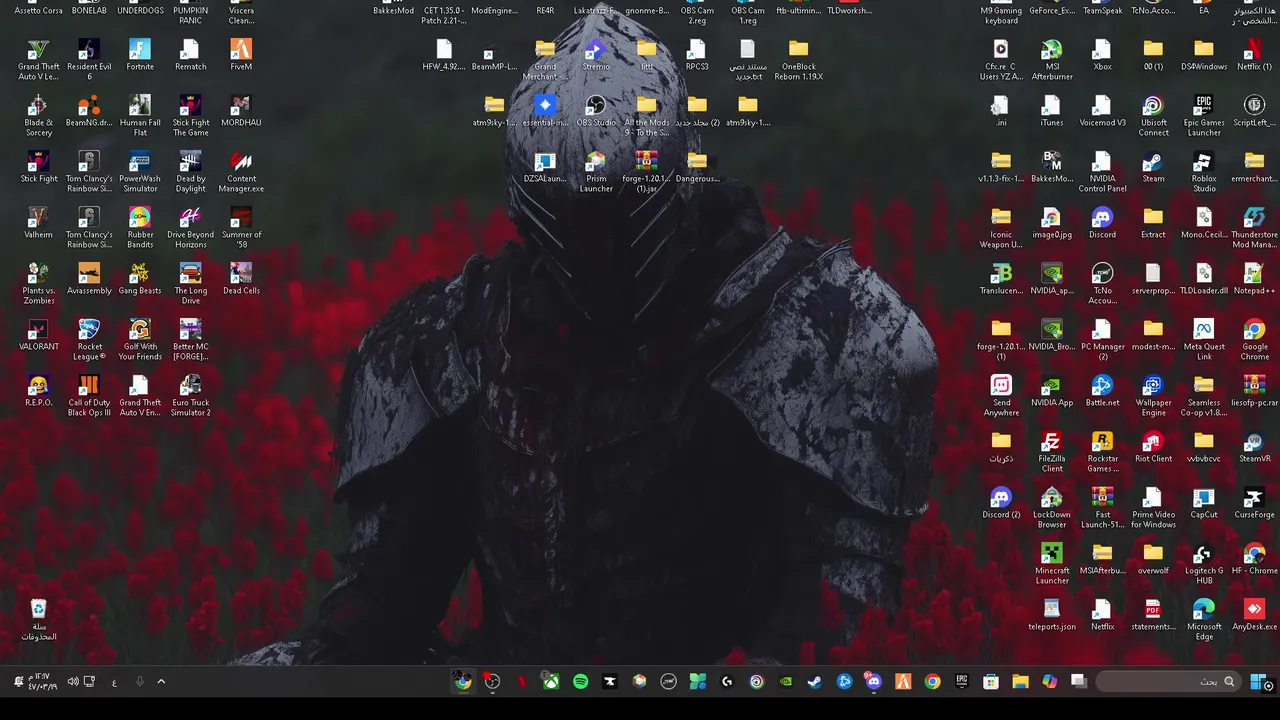The width and height of the screenshot is (1280, 720).
Task: Click the Steam taskbar icon
Action: point(815,682)
